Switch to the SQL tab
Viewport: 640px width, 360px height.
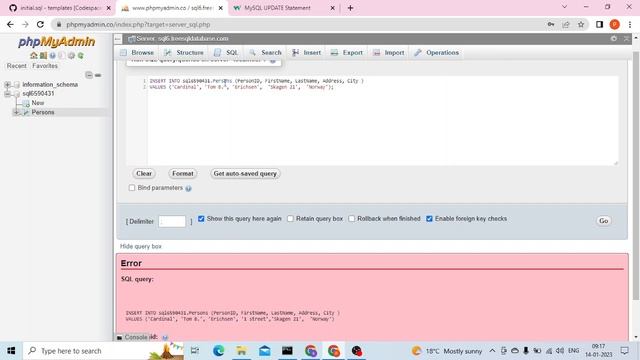pos(226,53)
